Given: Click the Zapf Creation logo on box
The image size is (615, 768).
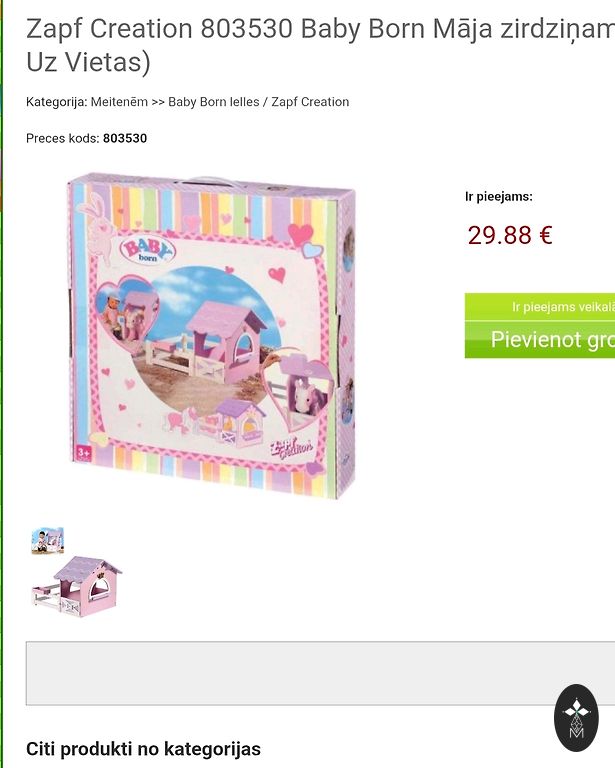Looking at the screenshot, I should [292, 449].
